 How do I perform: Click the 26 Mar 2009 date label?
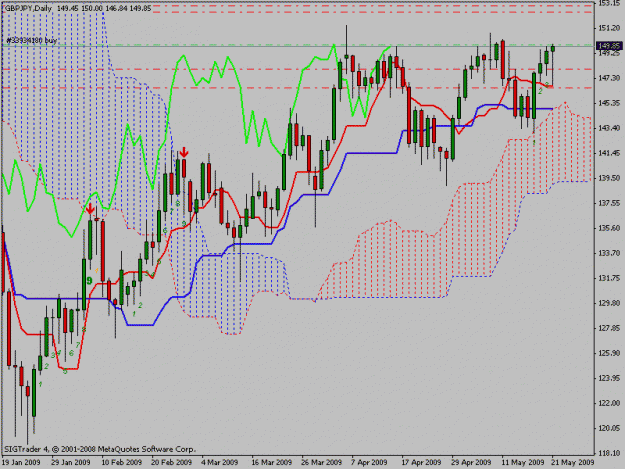(321, 462)
